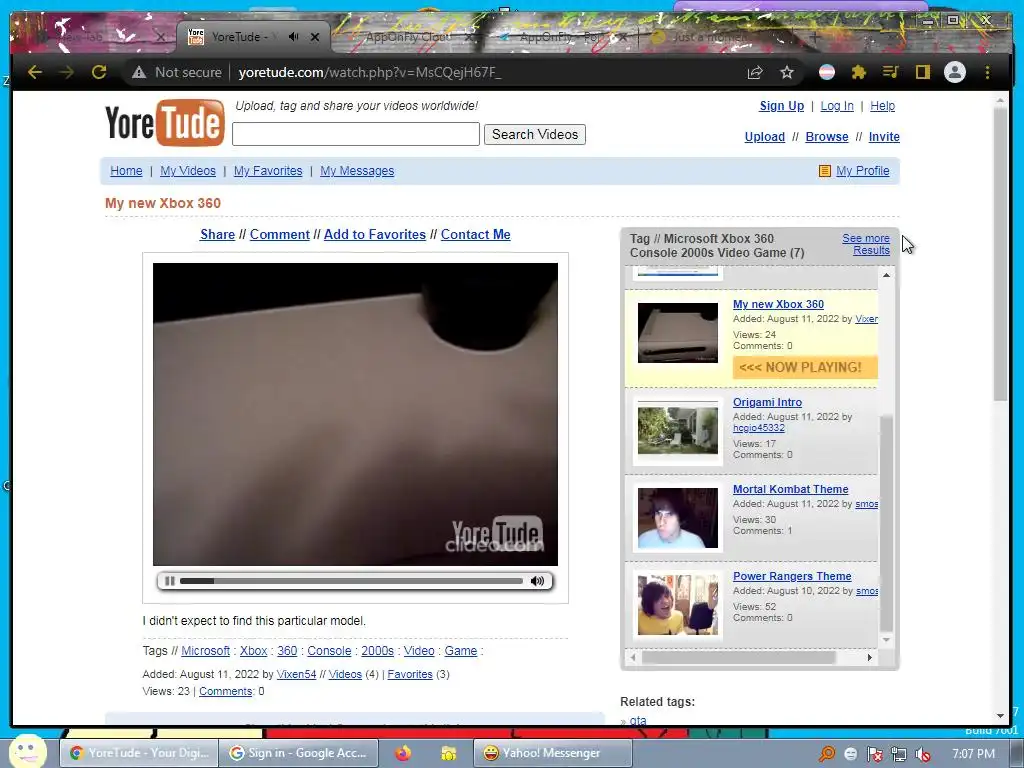The image size is (1024, 768).
Task: Open My Messages in the nav bar
Action: [x=357, y=171]
